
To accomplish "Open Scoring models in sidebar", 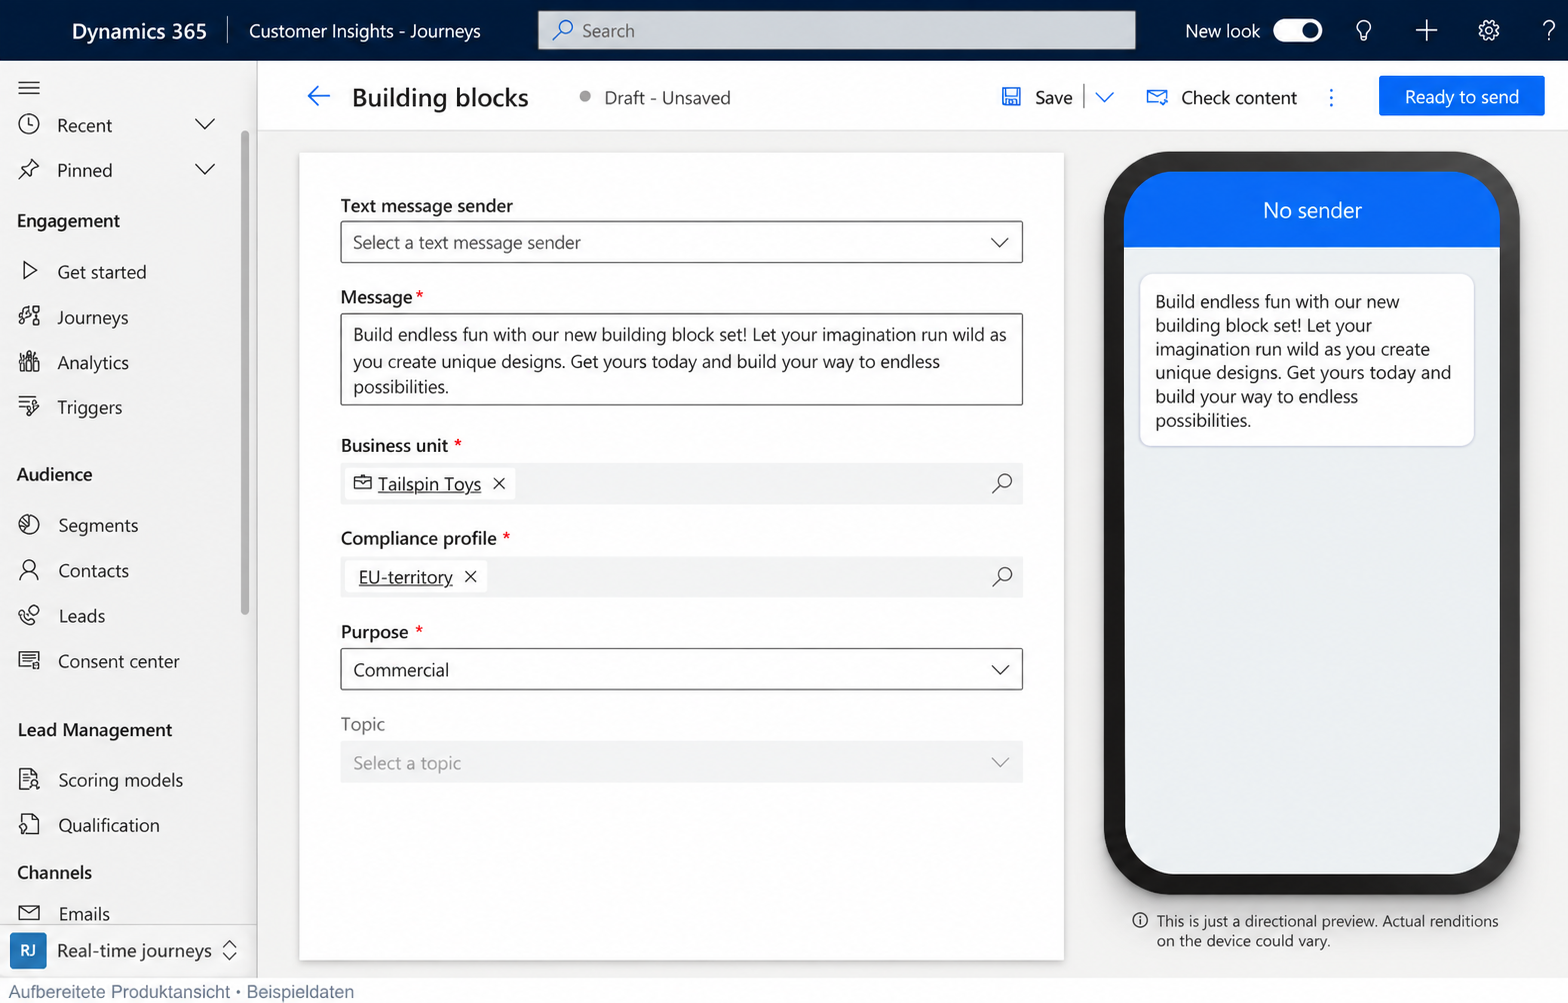I will click(120, 780).
